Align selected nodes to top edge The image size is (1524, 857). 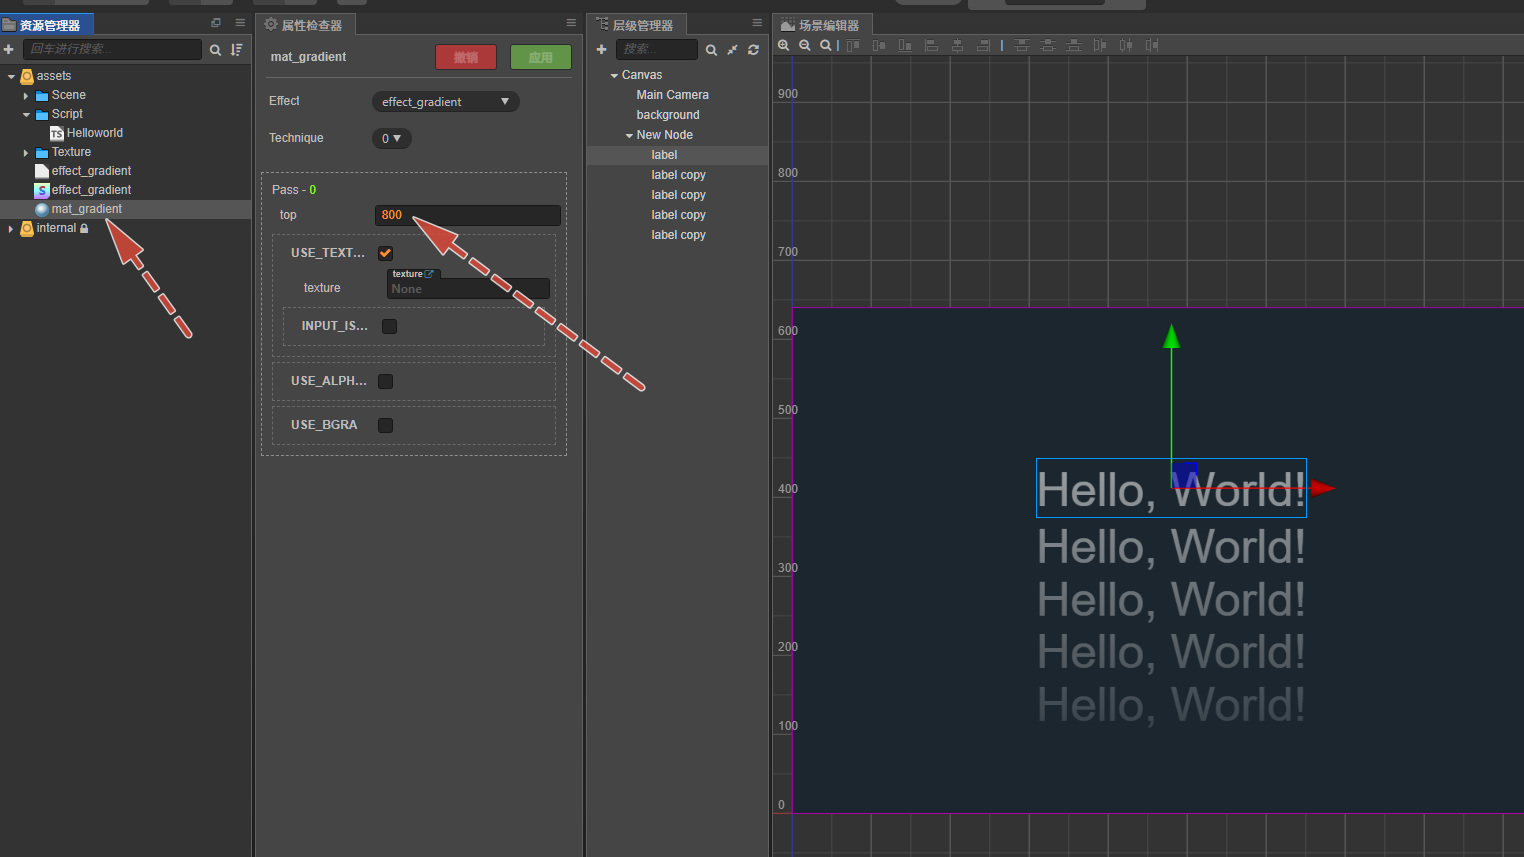point(853,46)
